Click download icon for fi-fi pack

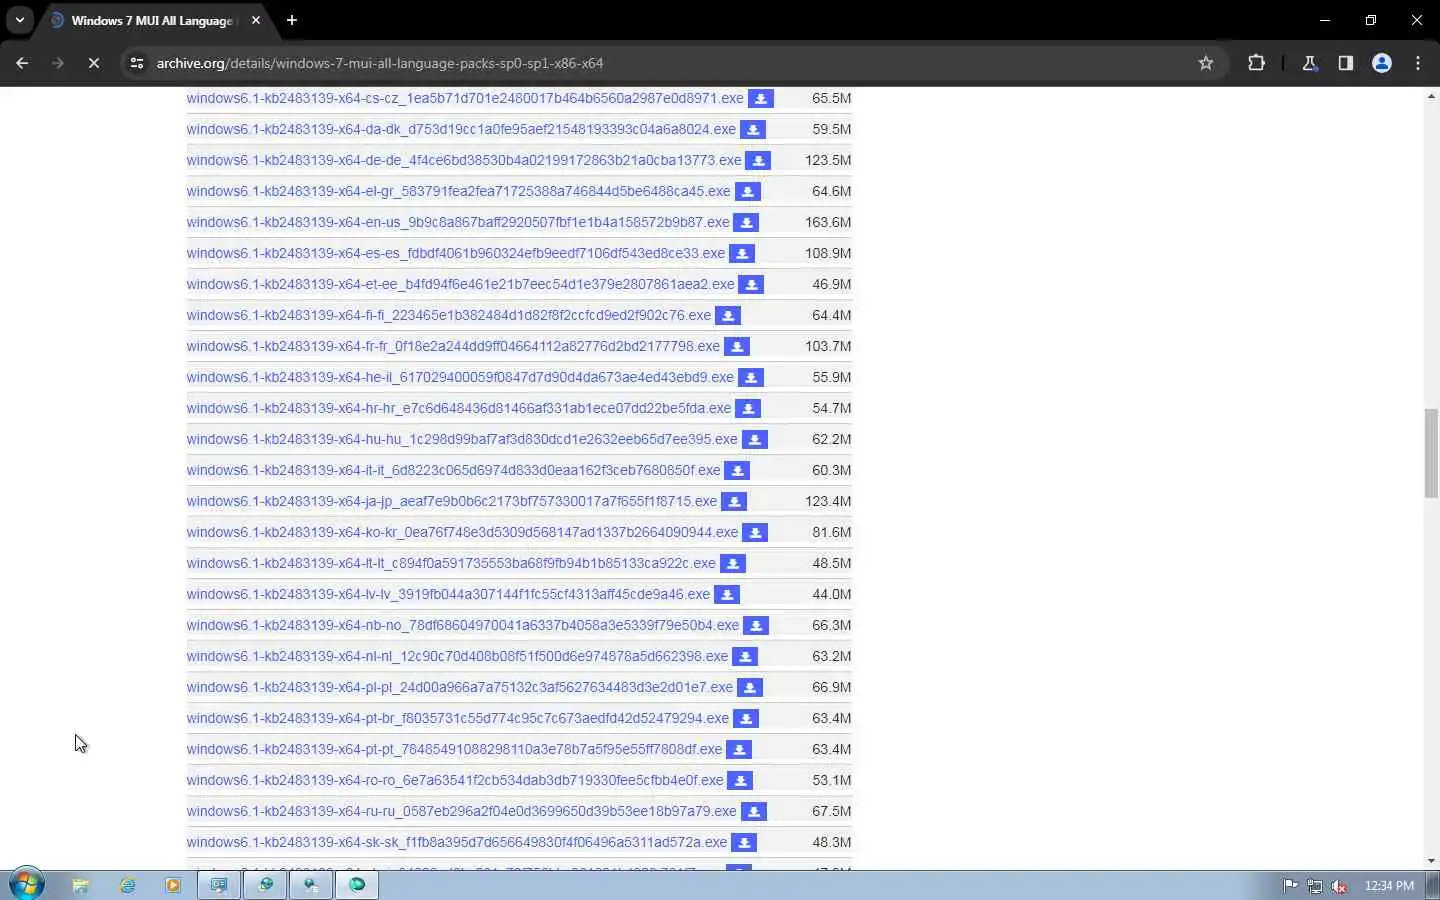pyautogui.click(x=728, y=316)
